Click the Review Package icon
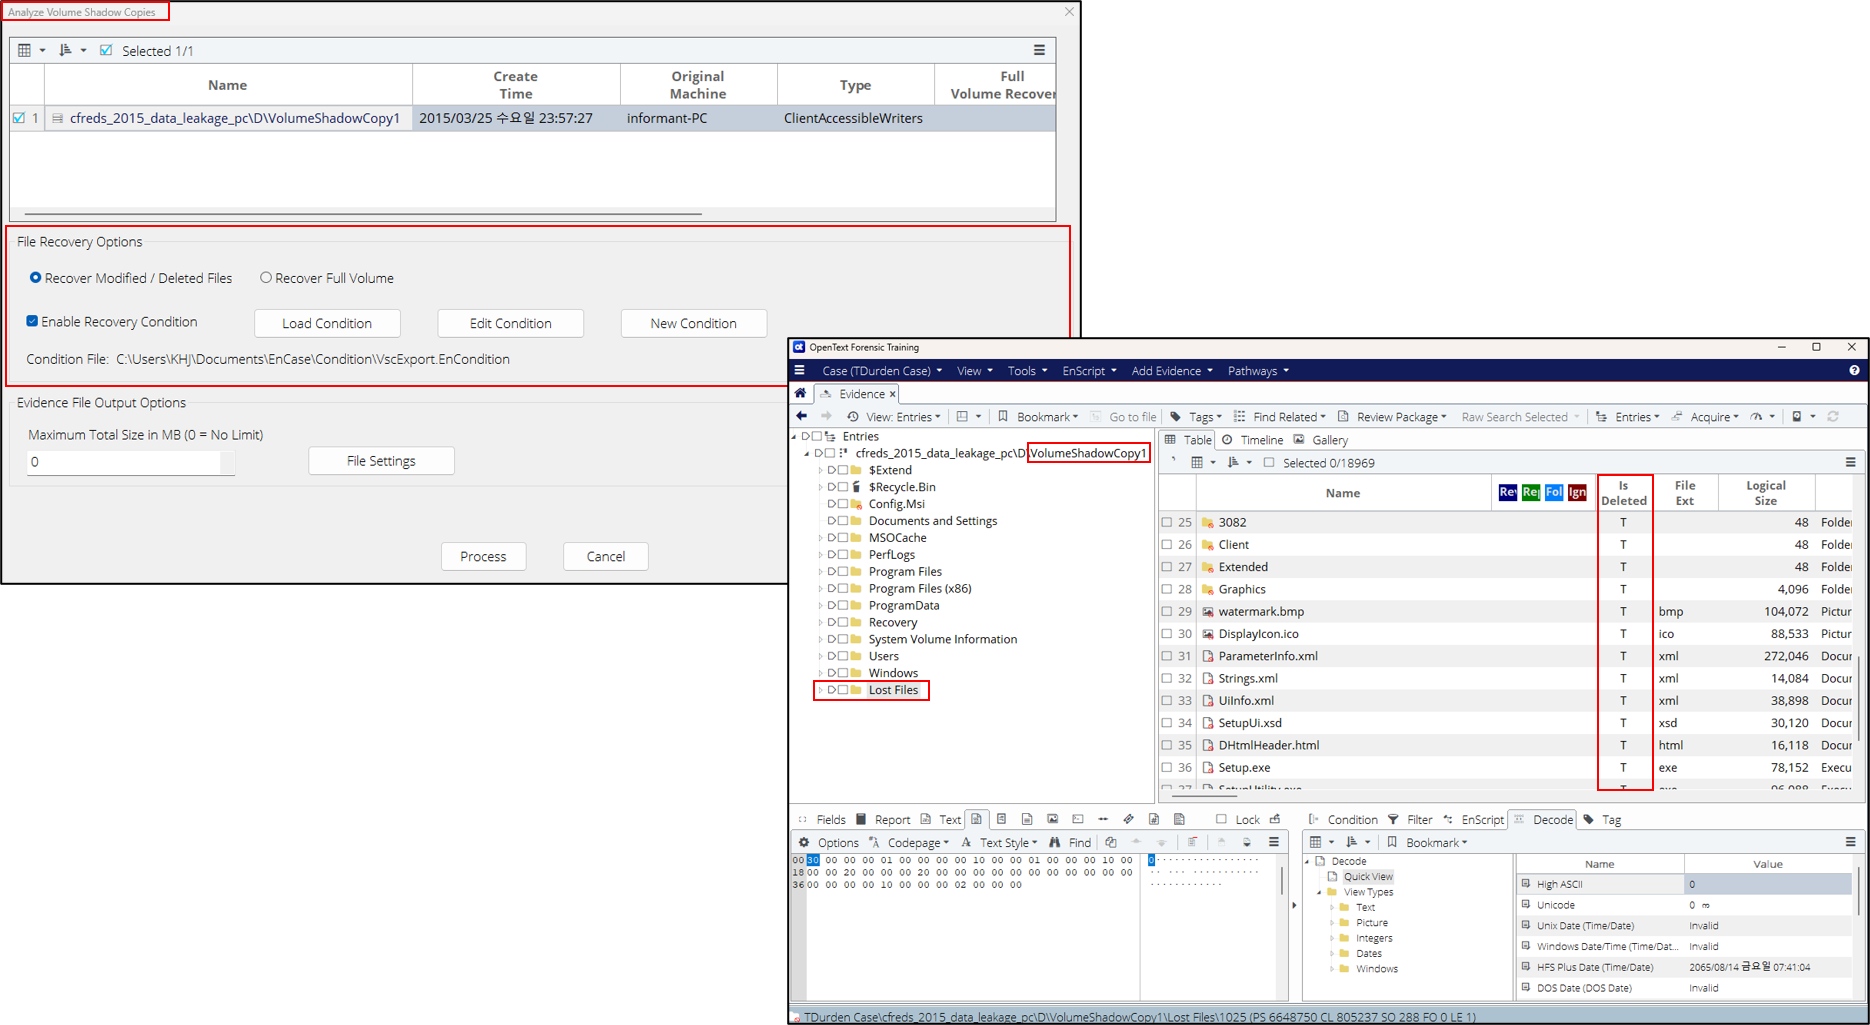Image resolution: width=1870 pixels, height=1025 pixels. [x=1343, y=417]
